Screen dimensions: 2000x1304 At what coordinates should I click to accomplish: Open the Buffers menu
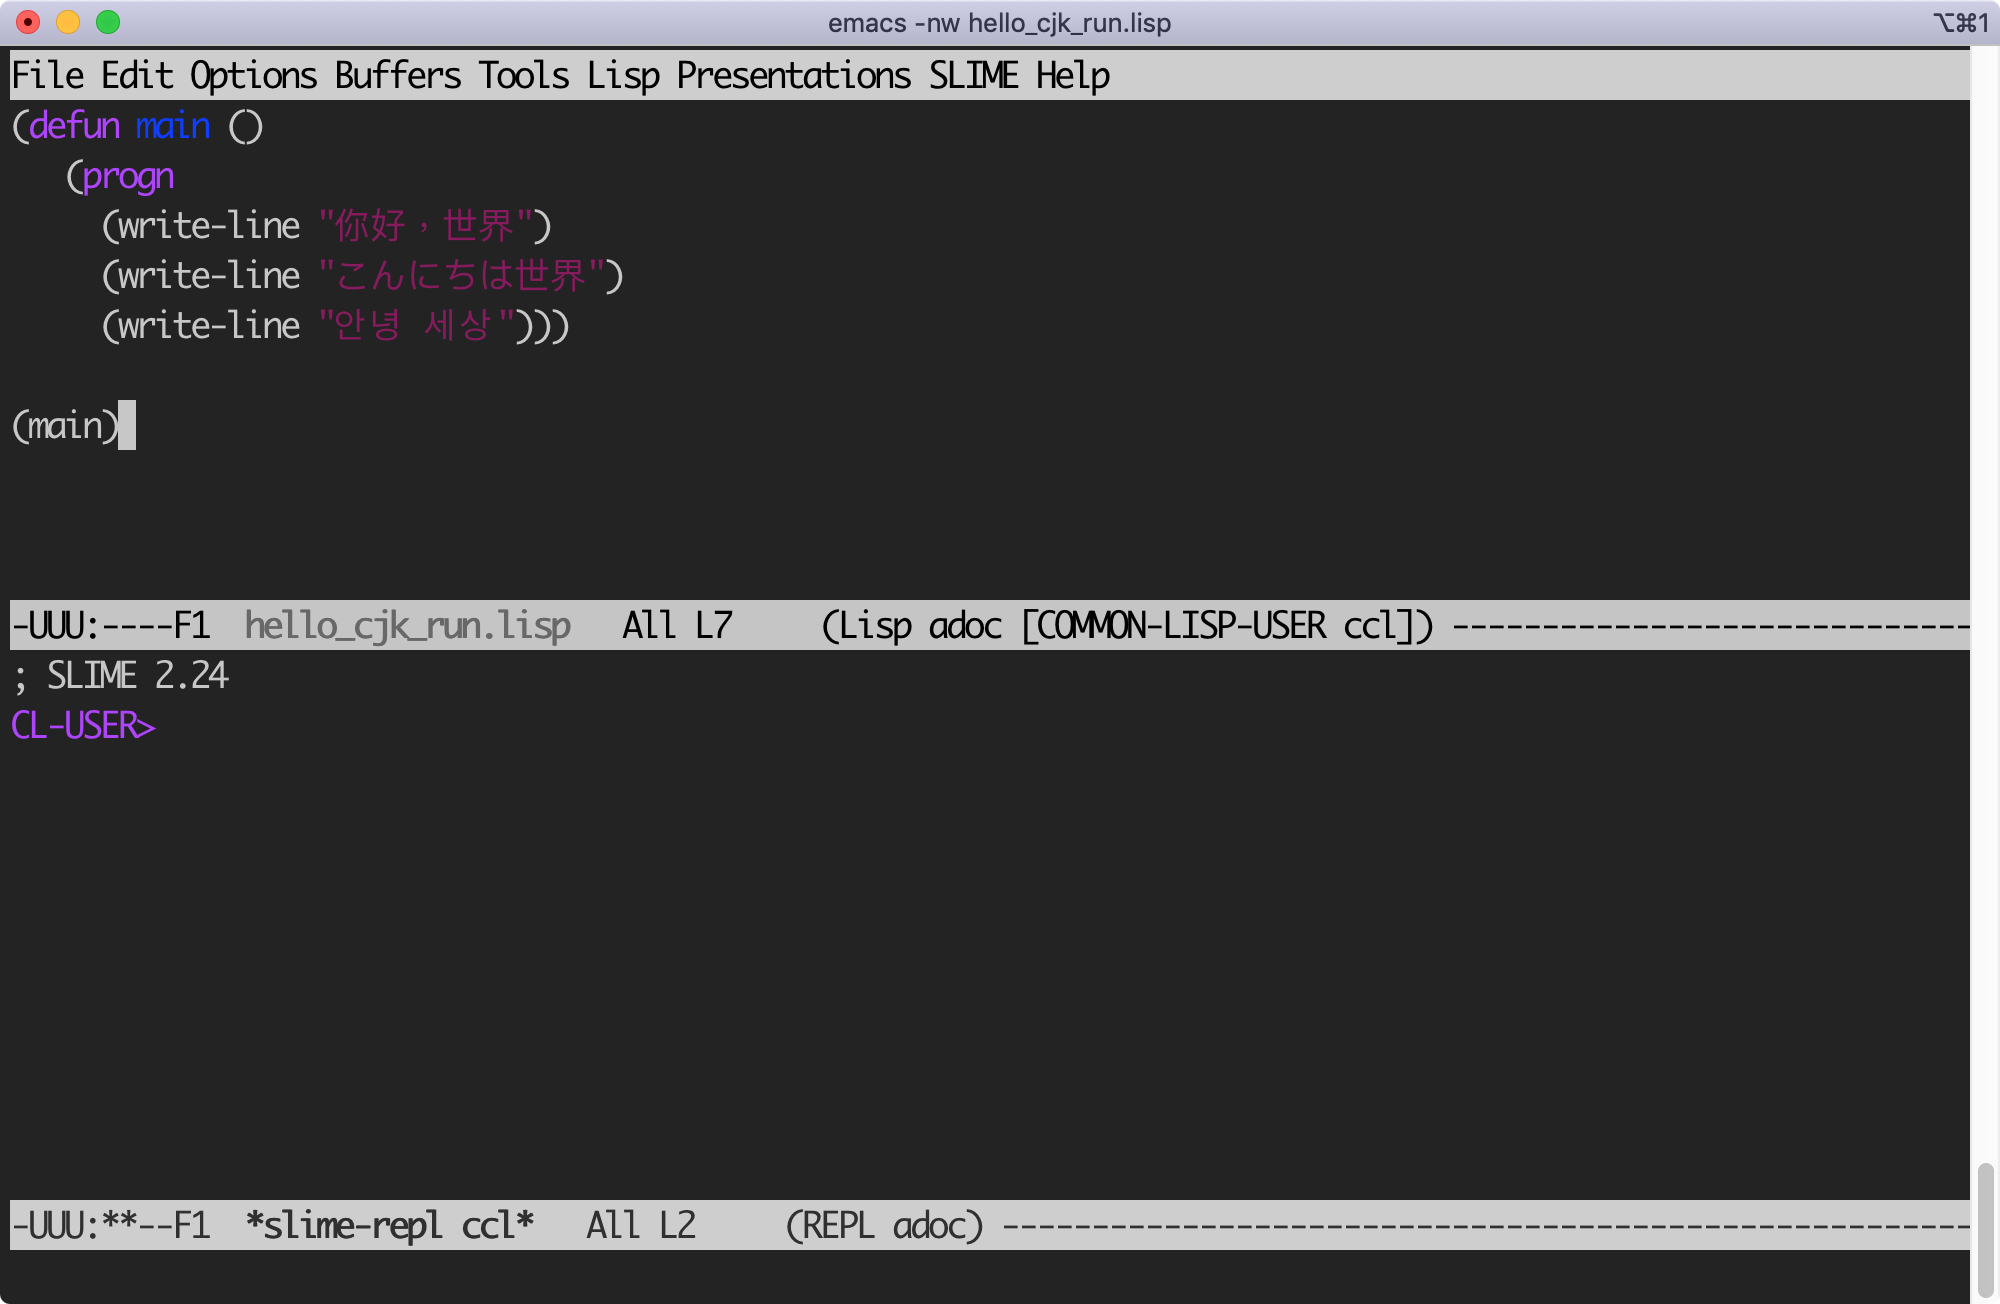[x=397, y=76]
